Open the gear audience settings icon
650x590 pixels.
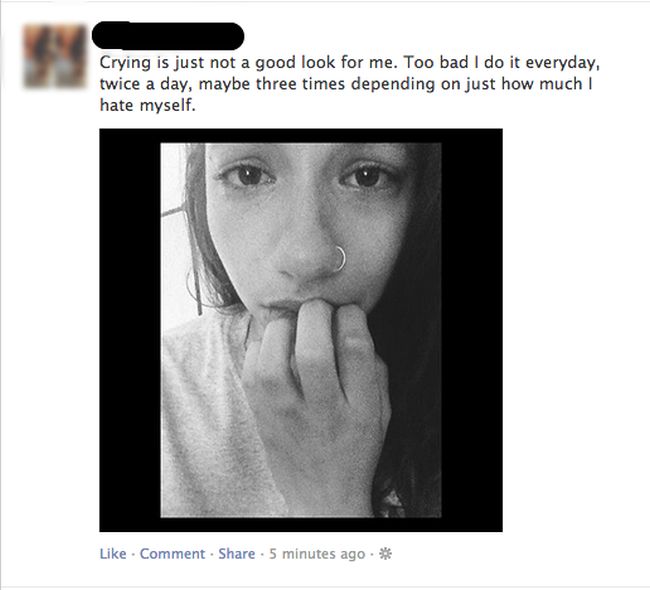(x=386, y=554)
